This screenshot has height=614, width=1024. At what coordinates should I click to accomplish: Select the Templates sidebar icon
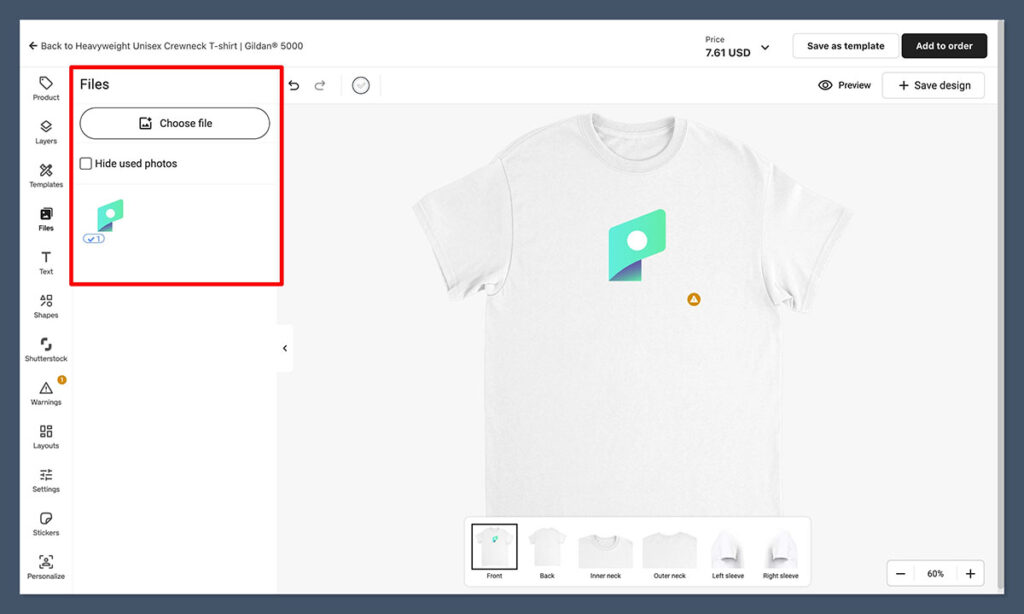tap(46, 175)
